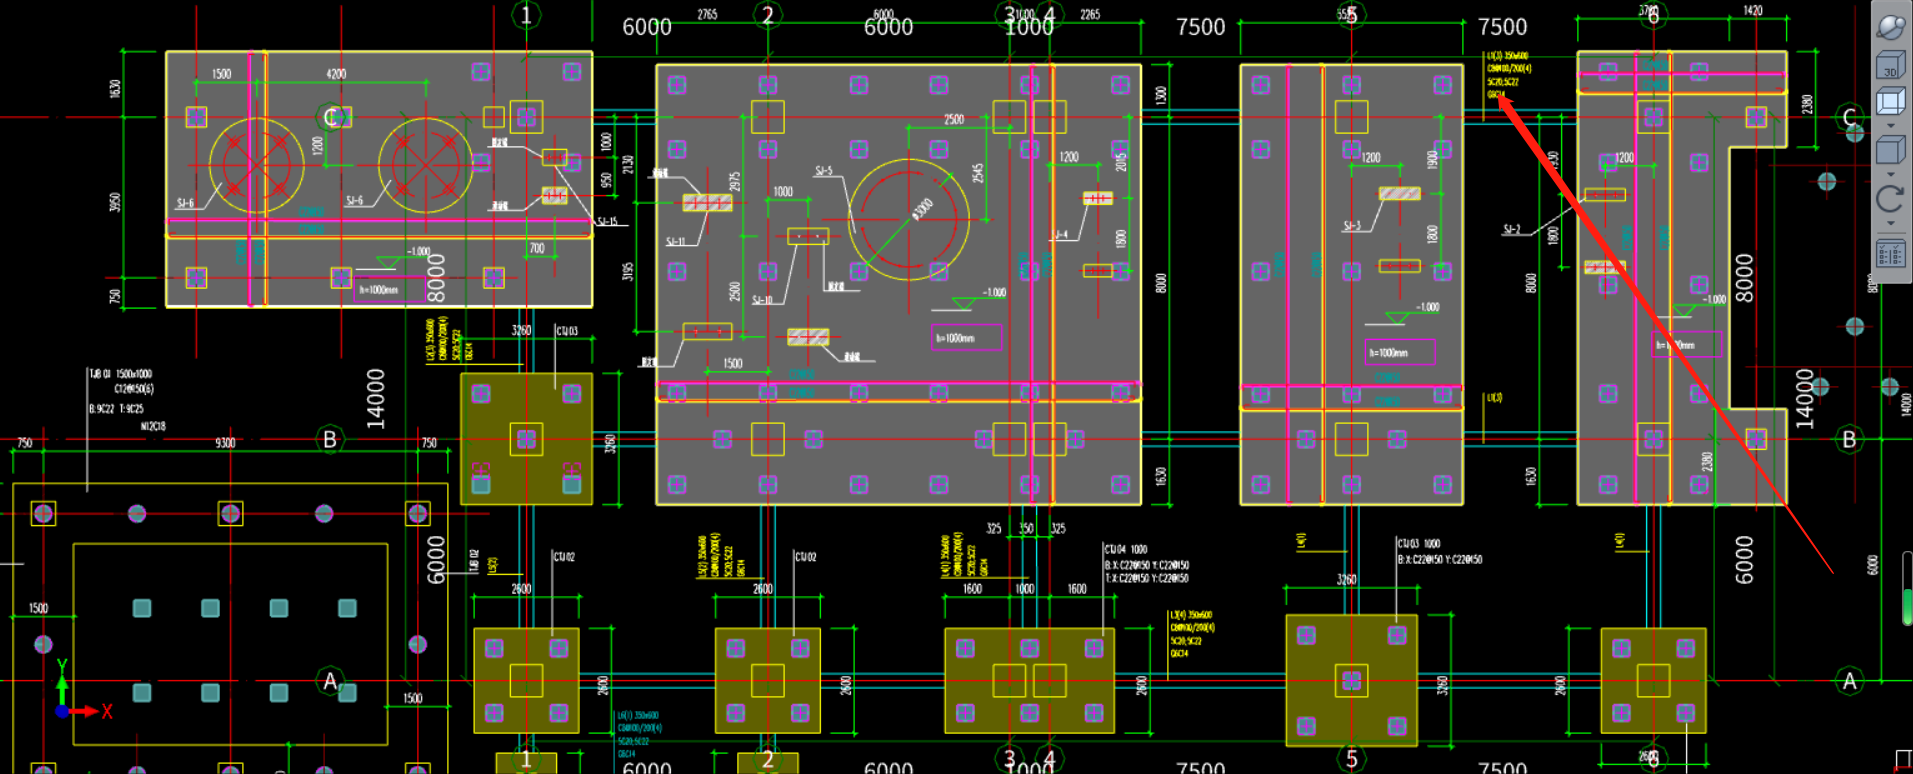
Task: Click the SJ-11 label
Action: click(x=675, y=242)
